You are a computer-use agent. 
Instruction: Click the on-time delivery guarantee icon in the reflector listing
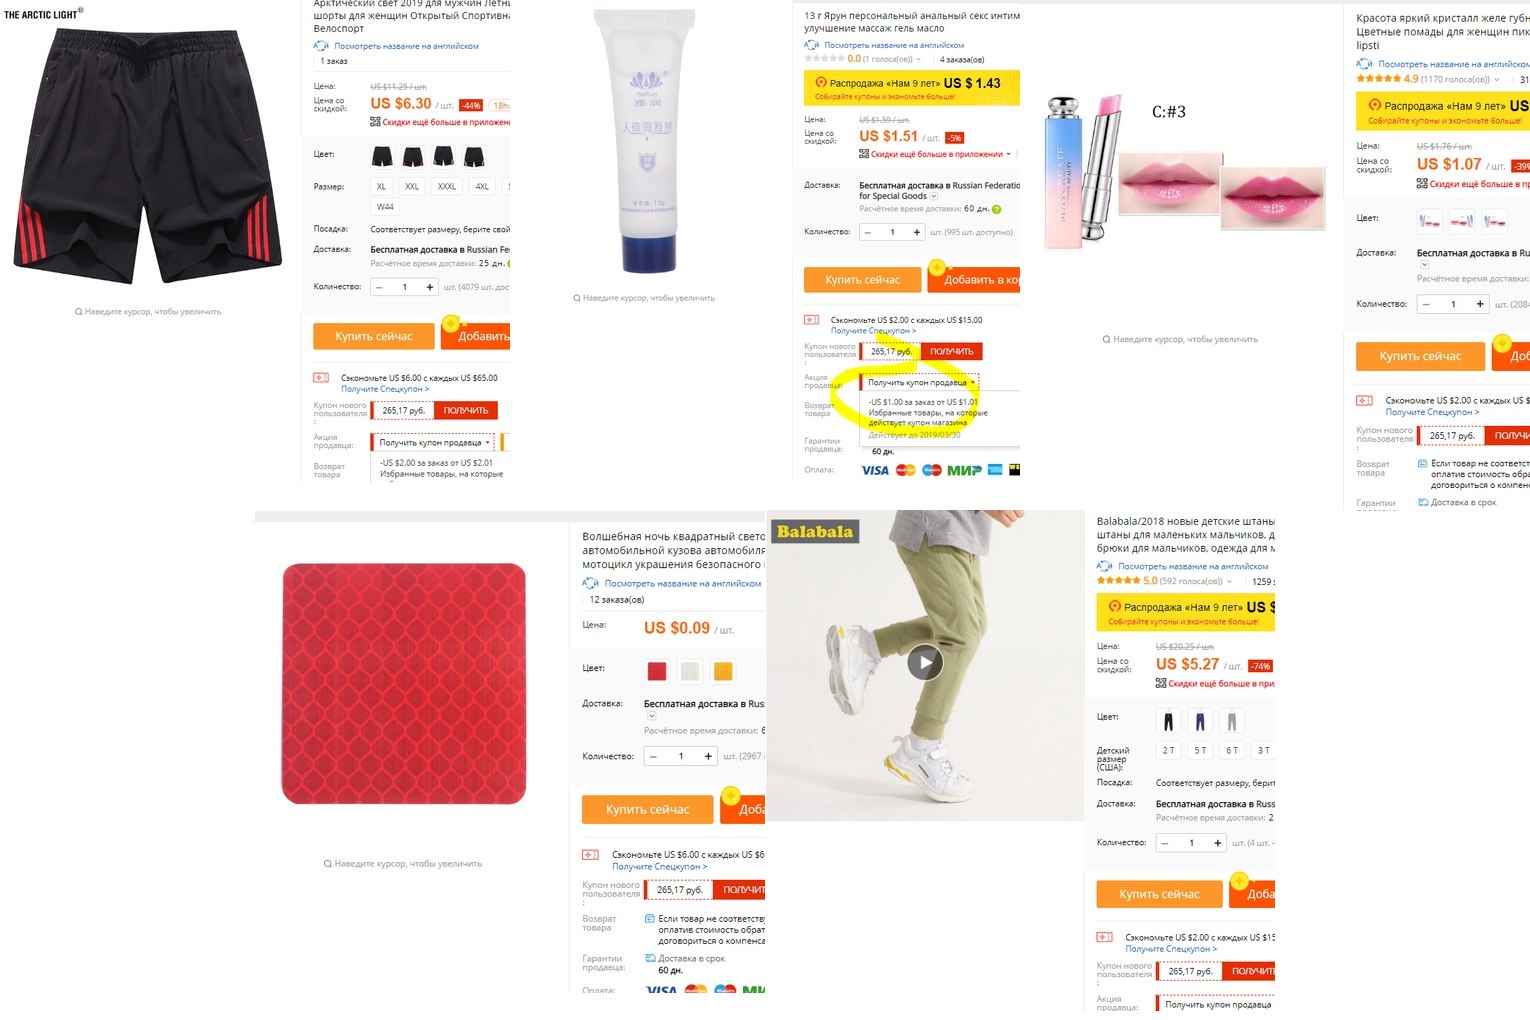650,958
